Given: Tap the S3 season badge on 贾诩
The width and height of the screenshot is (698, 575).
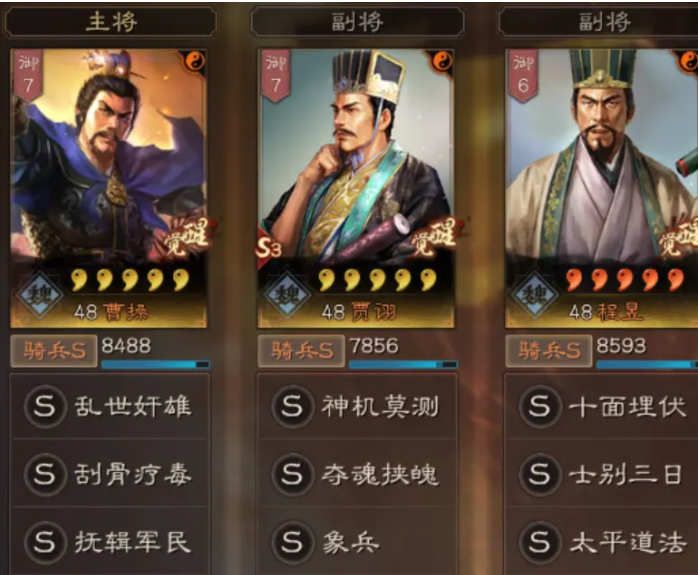Looking at the screenshot, I should [269, 248].
